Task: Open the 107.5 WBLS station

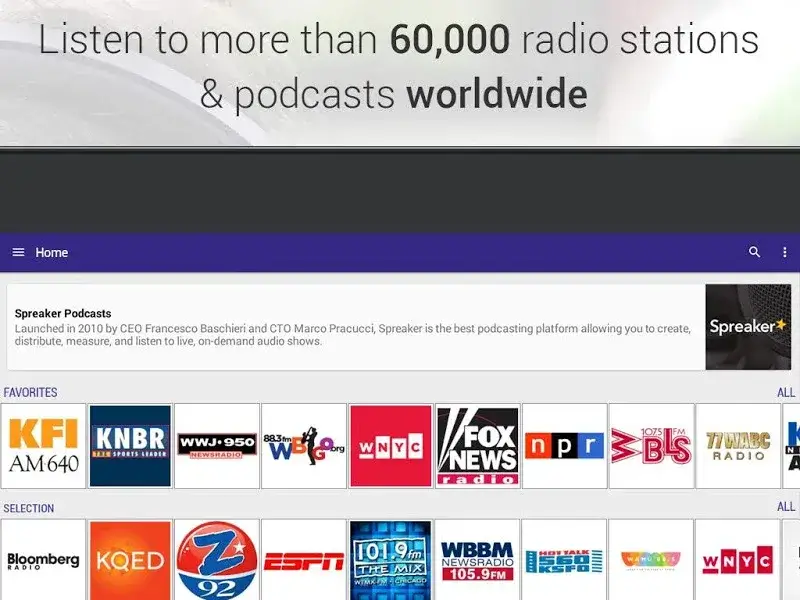Action: point(651,446)
